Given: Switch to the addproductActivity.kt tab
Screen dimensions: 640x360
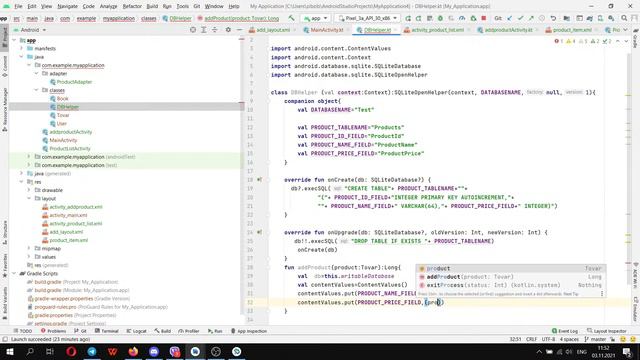Looking at the screenshot, I should click(507, 30).
